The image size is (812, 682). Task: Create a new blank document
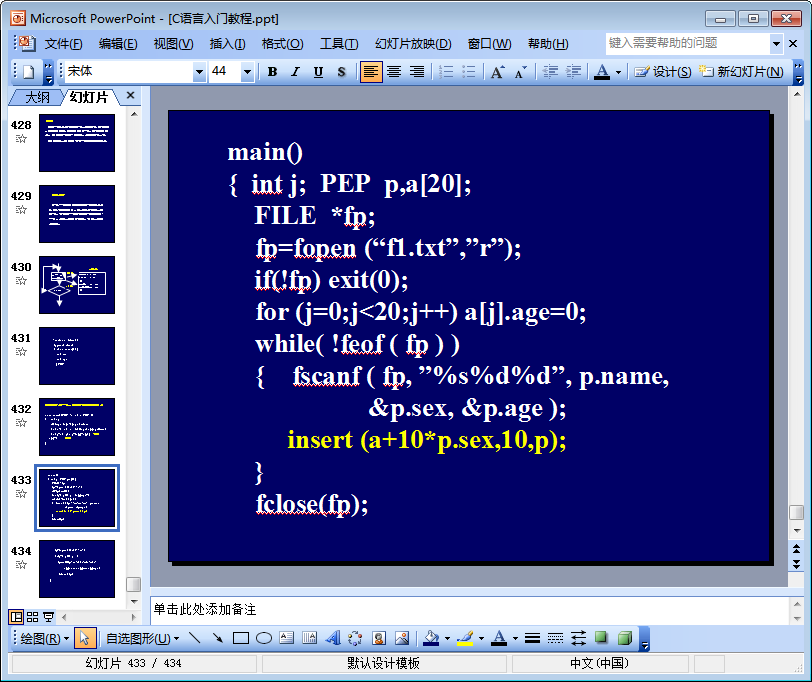tap(28, 72)
